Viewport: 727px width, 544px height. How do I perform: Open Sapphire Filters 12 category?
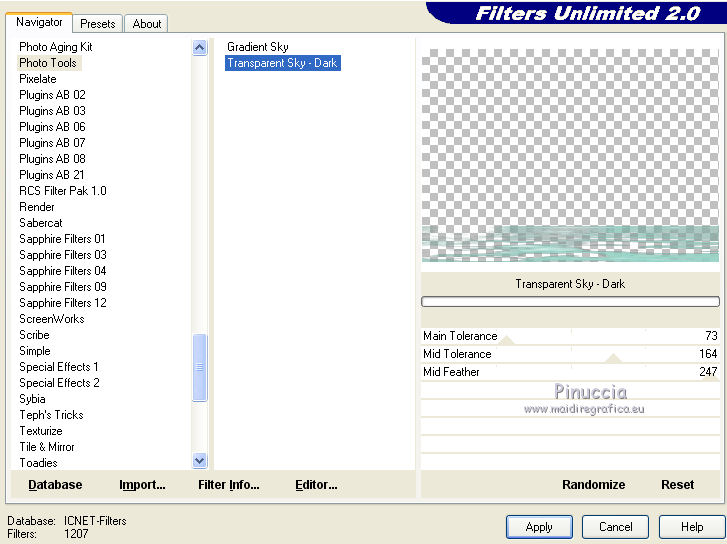(x=63, y=303)
